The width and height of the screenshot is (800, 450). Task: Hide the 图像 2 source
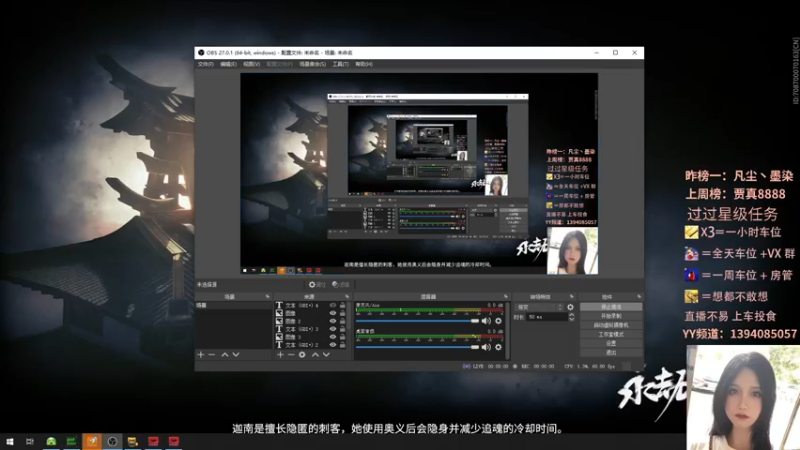333,321
